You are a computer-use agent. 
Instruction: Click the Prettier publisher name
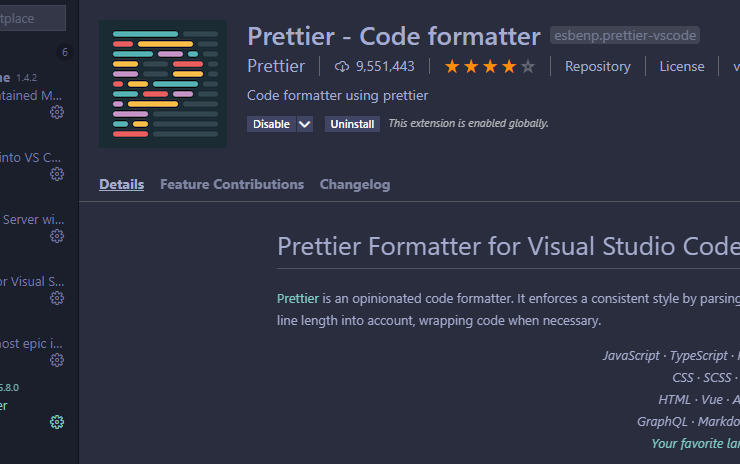point(276,67)
